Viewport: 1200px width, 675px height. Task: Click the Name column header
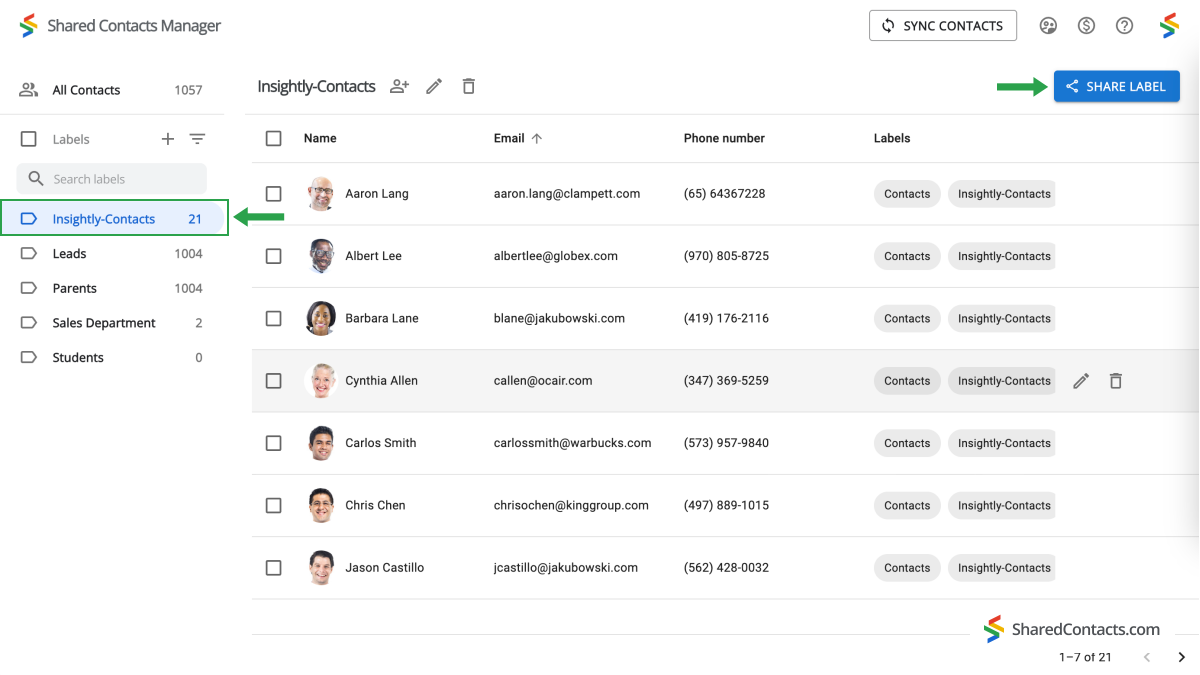coord(320,138)
